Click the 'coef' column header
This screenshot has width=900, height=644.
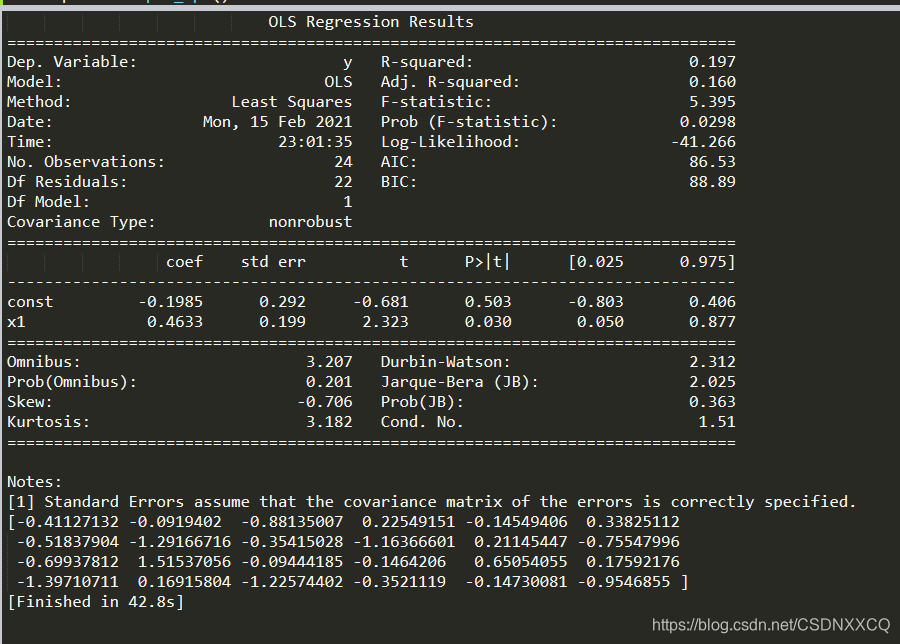coord(184,262)
